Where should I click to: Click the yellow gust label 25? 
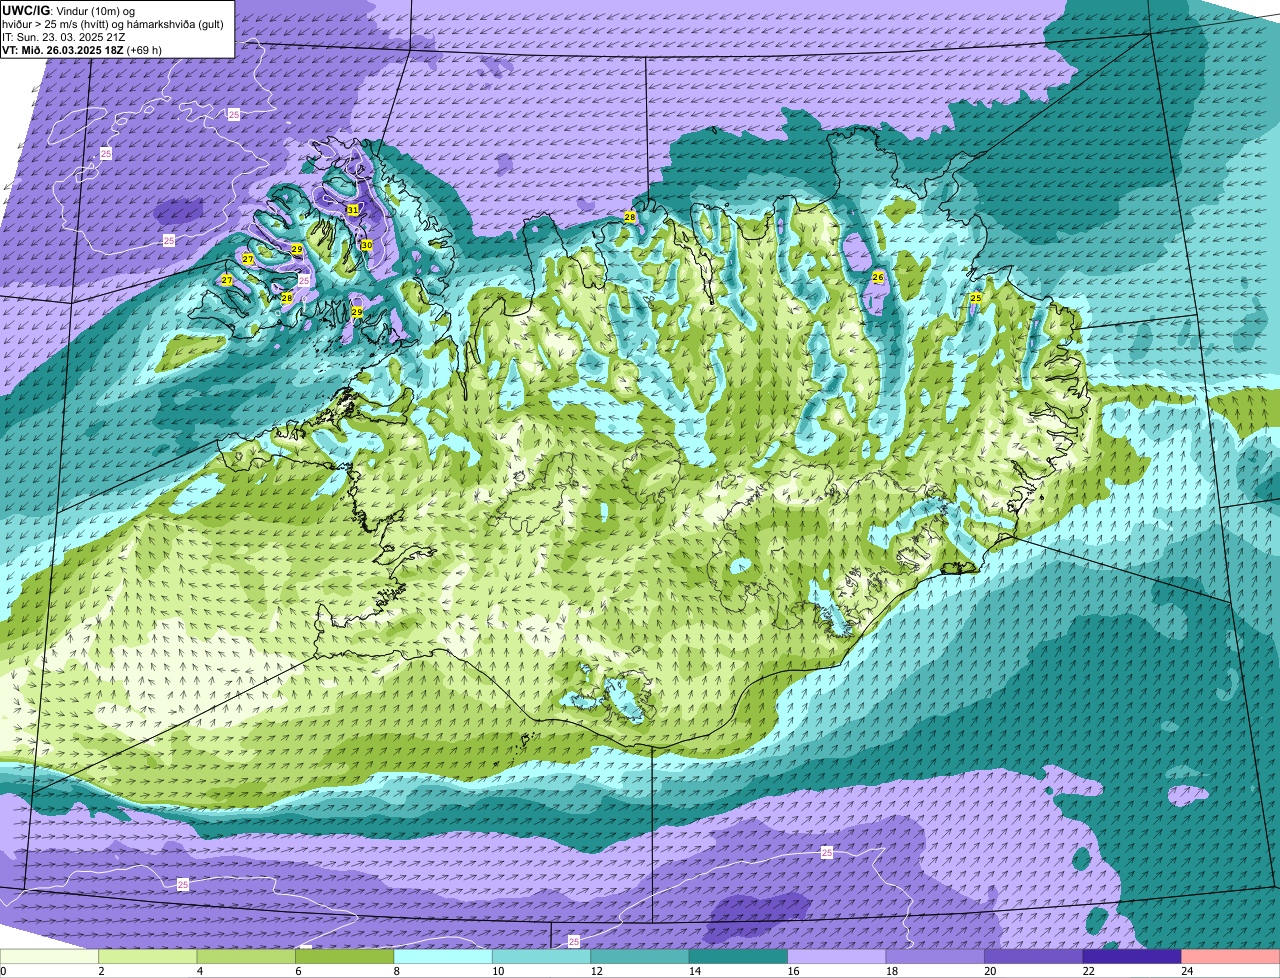pyautogui.click(x=976, y=298)
